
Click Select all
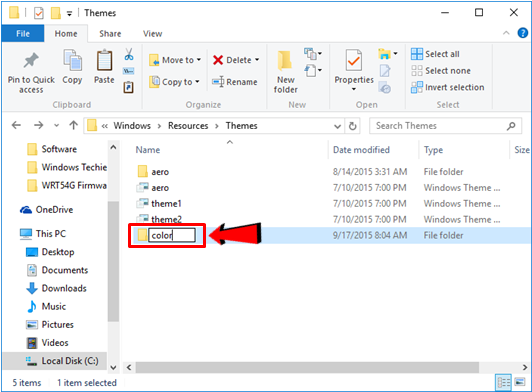coord(435,54)
